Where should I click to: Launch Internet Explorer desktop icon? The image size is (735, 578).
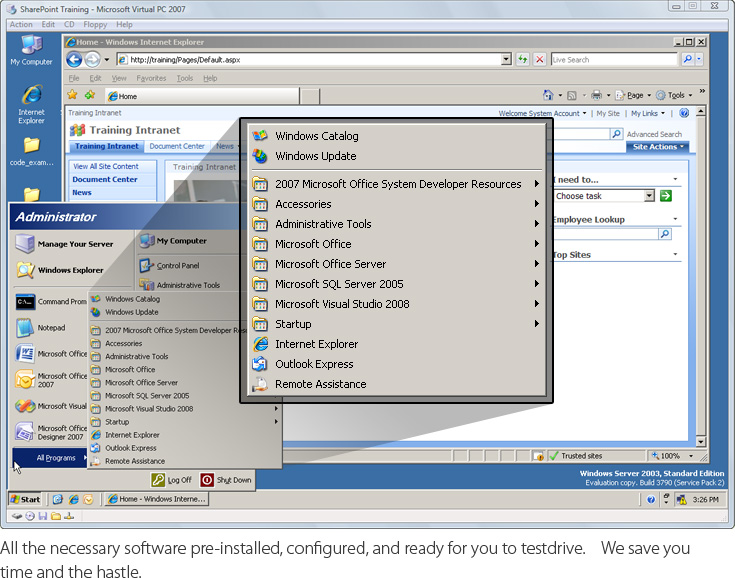coord(31,104)
